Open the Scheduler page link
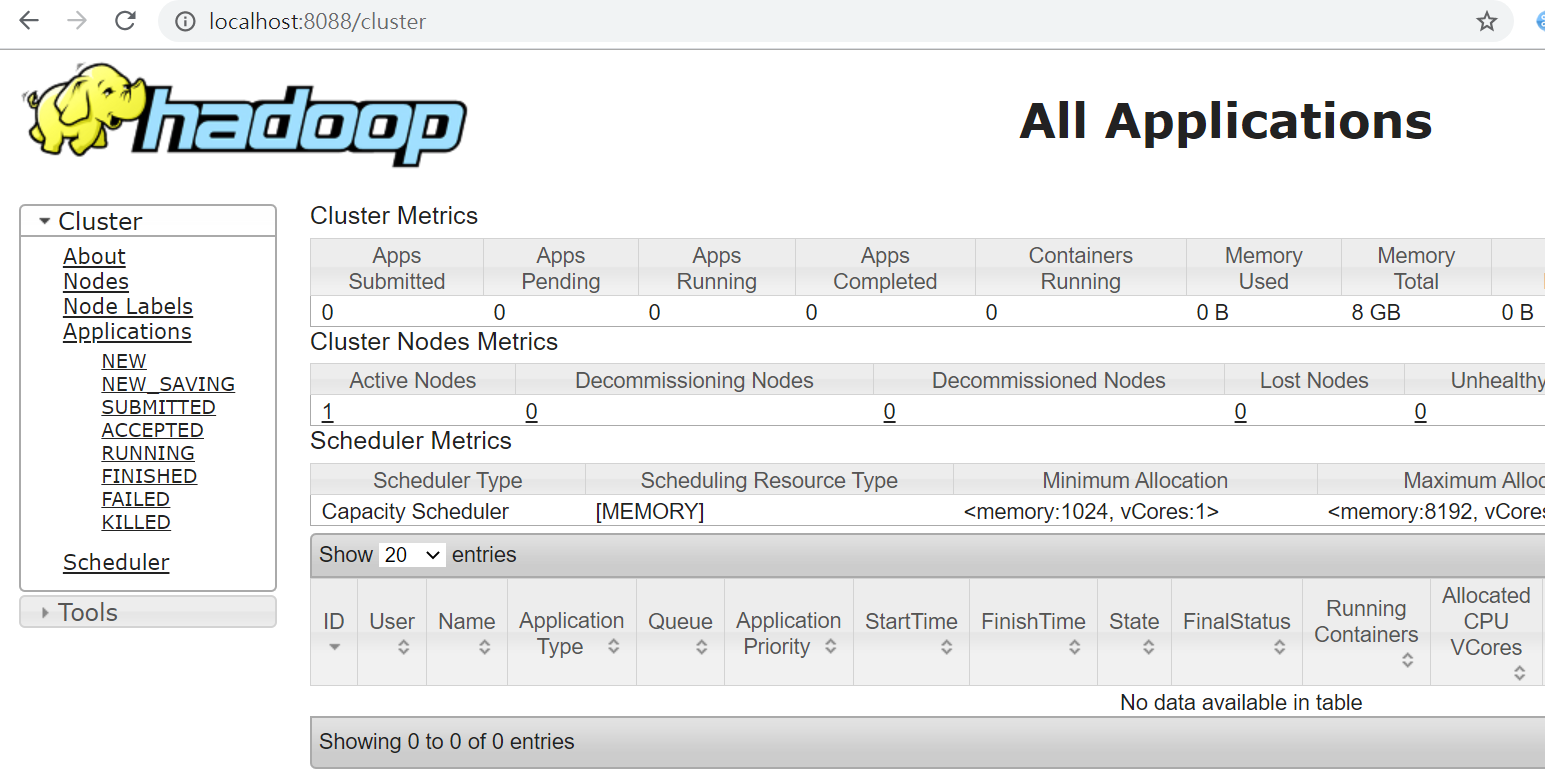1545x783 pixels. [x=116, y=563]
